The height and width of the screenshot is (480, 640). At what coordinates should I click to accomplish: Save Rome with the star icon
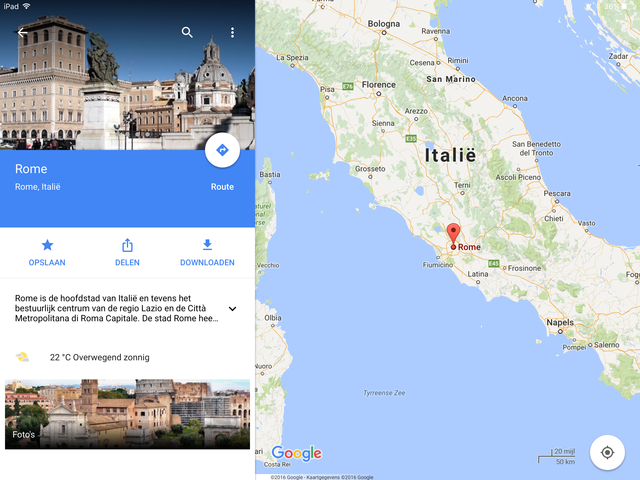click(47, 245)
